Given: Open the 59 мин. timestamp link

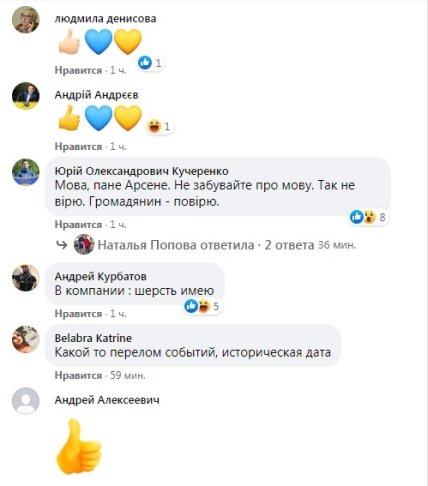Looking at the screenshot, I should (x=128, y=375).
